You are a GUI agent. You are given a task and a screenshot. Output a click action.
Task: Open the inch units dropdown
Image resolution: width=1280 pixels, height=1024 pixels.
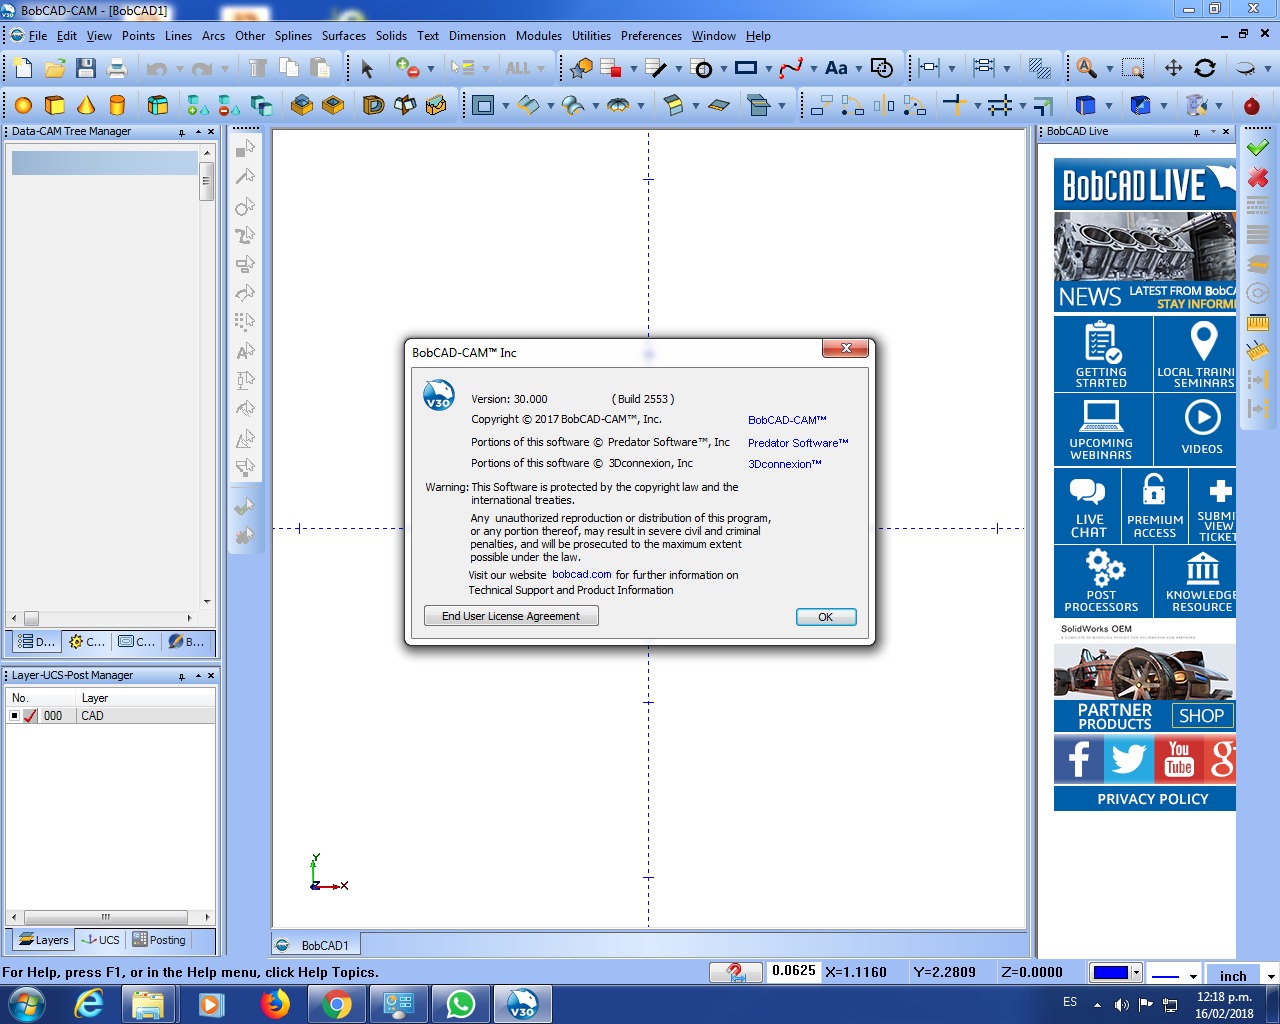click(1271, 975)
